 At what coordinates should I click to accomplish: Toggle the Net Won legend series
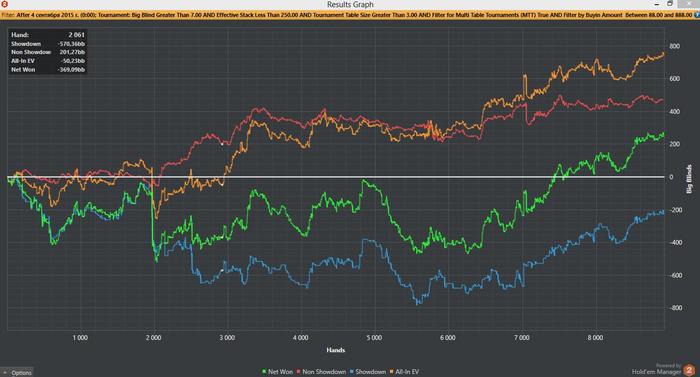coord(277,372)
